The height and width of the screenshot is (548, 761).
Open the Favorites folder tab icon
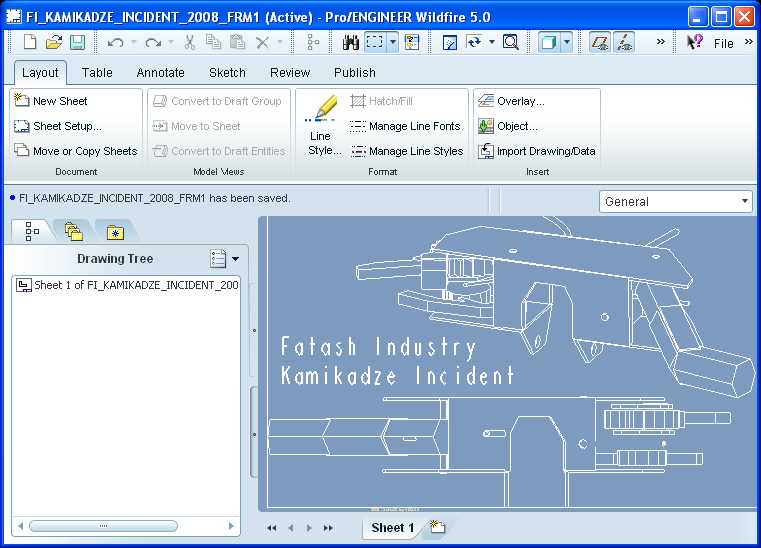pos(115,231)
